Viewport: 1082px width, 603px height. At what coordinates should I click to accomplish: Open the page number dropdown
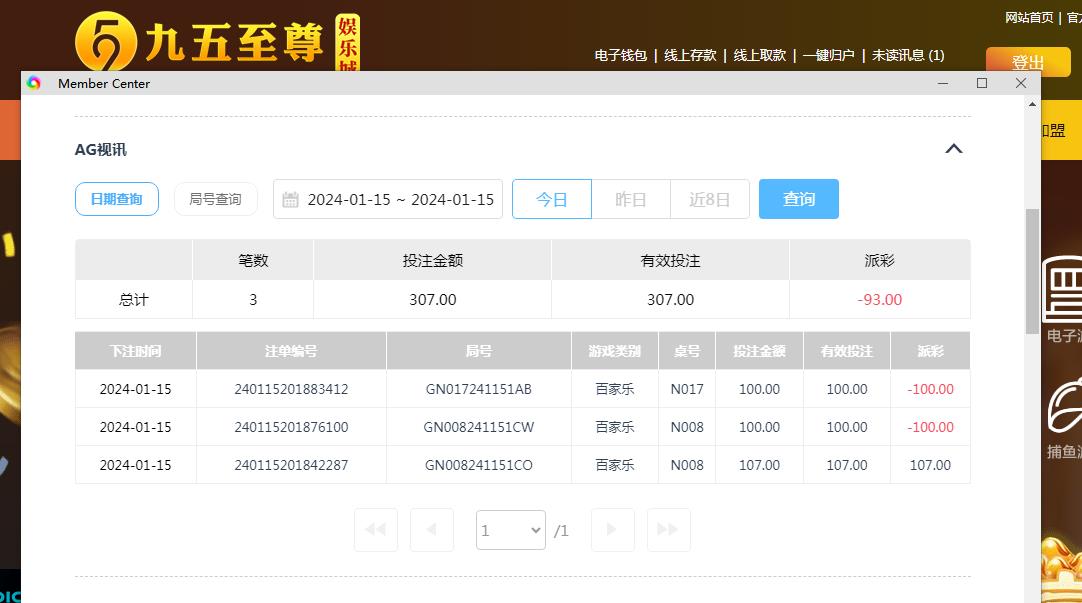[511, 530]
